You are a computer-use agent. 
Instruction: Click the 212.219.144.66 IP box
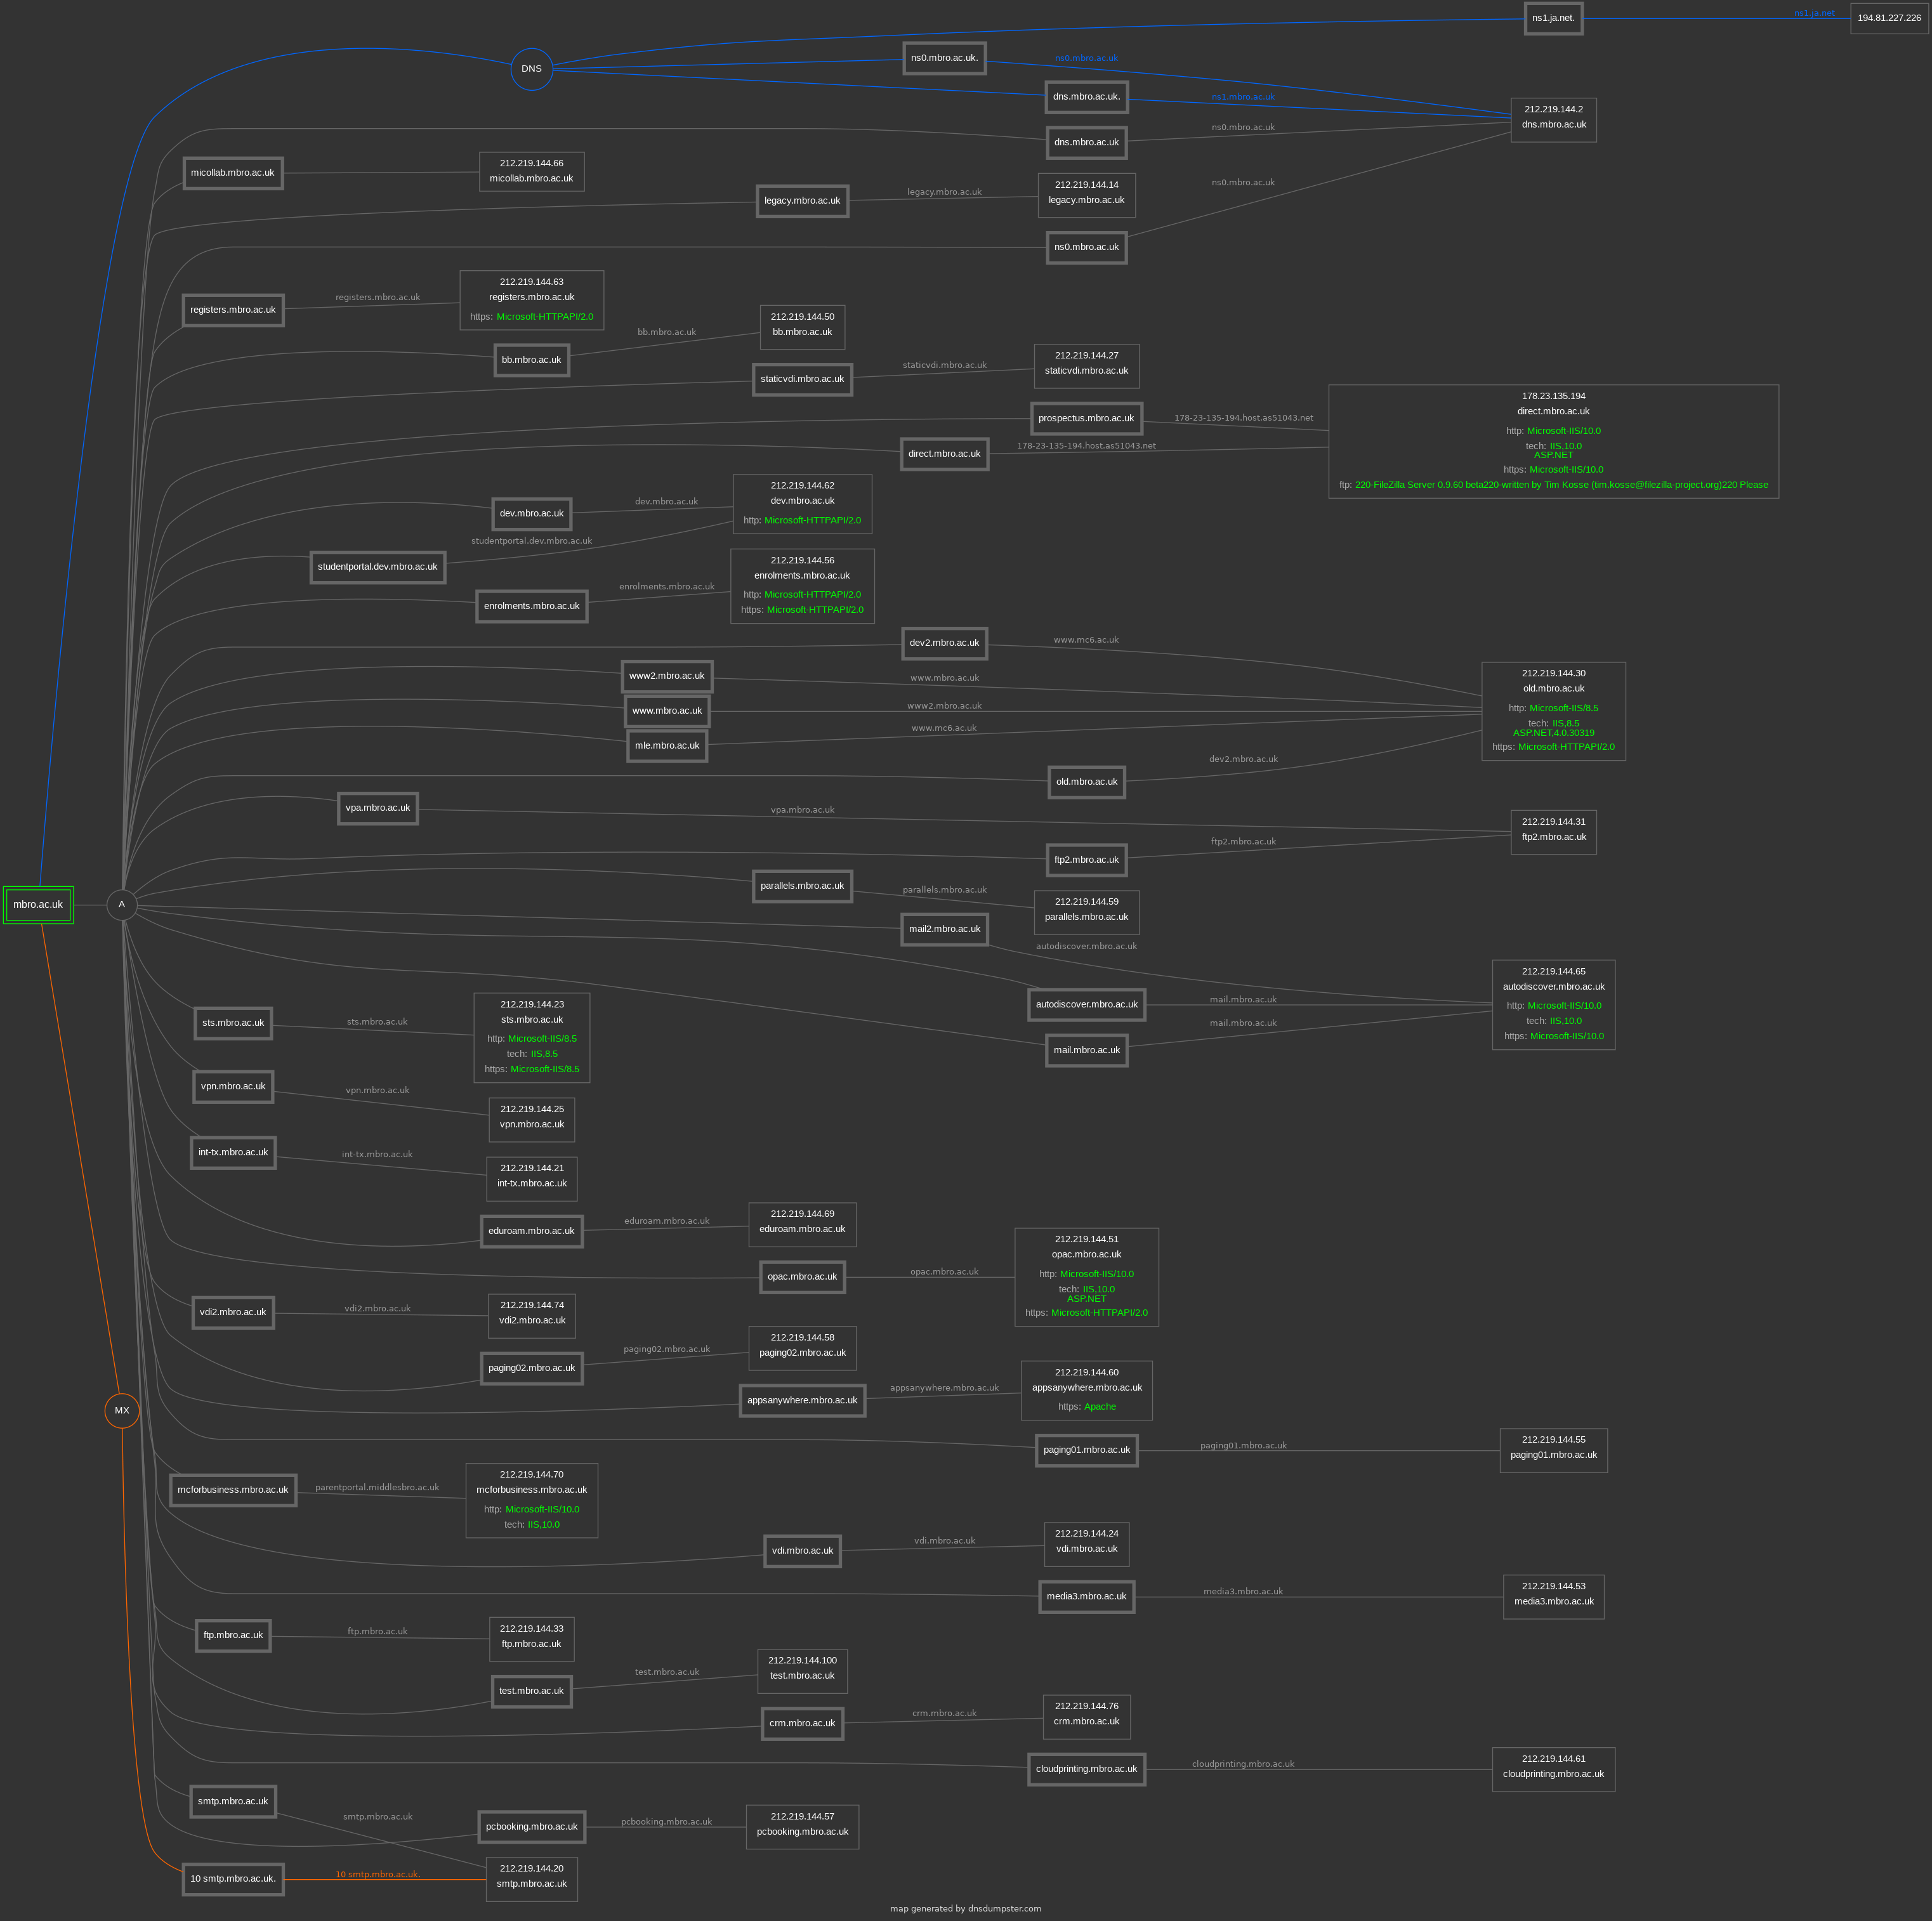[531, 171]
